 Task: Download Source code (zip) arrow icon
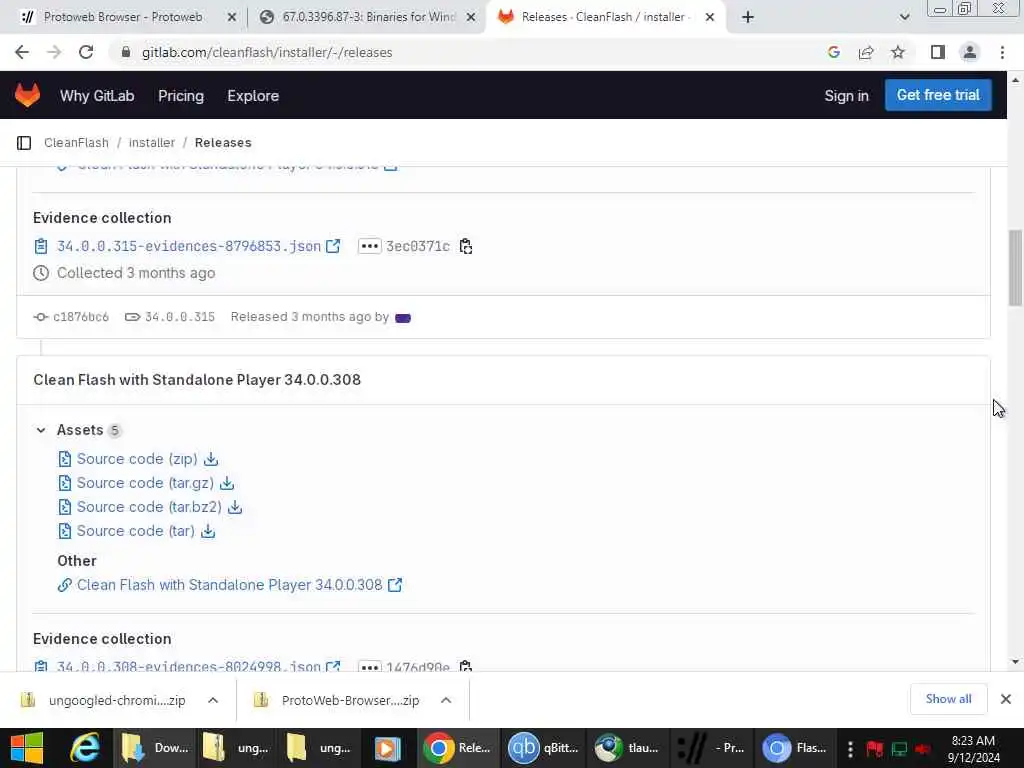(211, 459)
